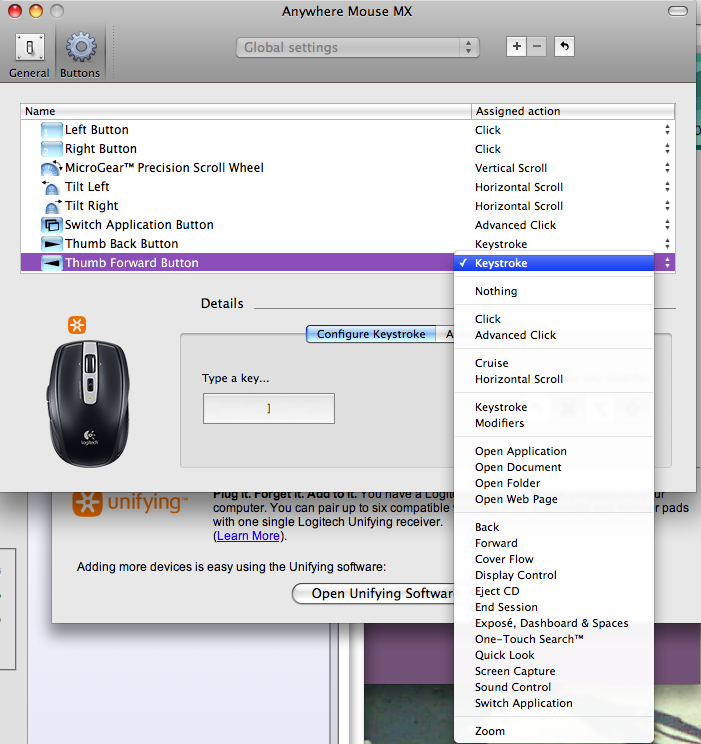
Task: Click the Thumb Forward Button icon
Action: pos(51,262)
